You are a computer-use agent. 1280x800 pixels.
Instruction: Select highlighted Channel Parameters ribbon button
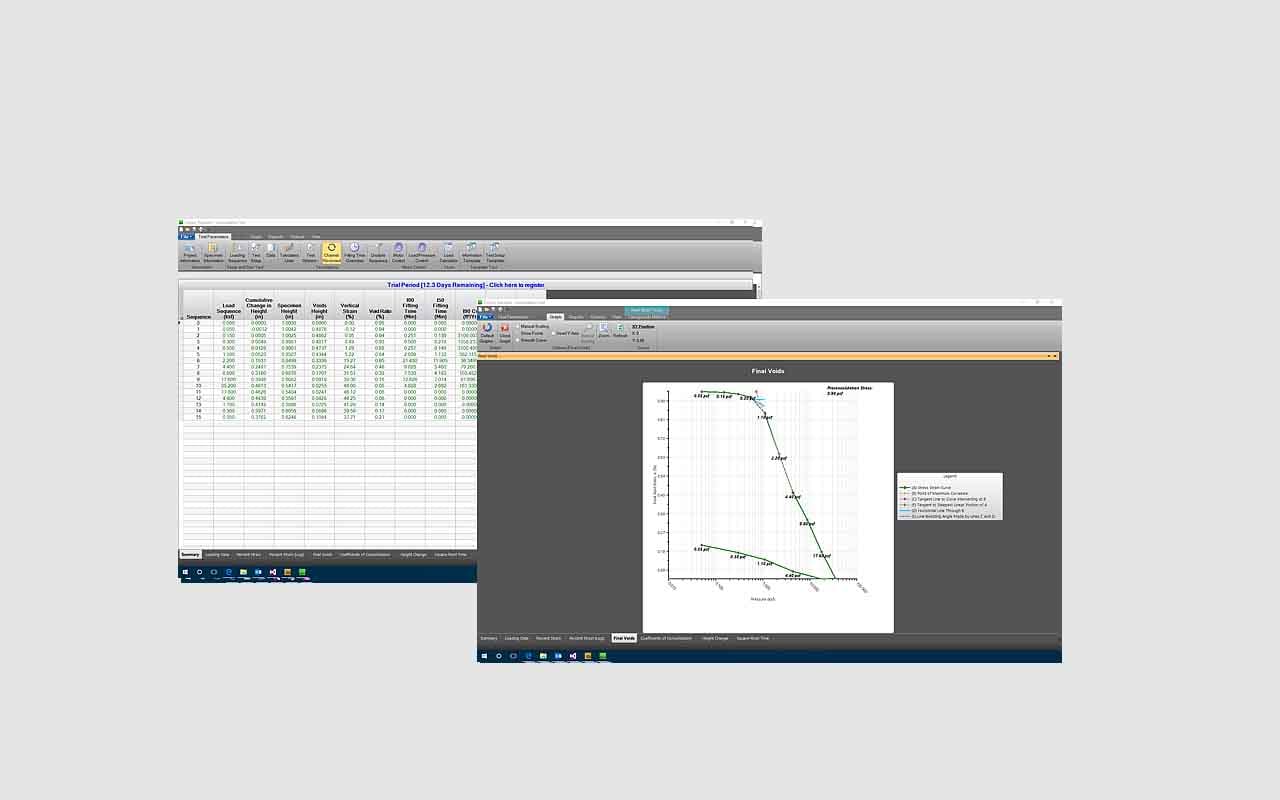(x=331, y=252)
